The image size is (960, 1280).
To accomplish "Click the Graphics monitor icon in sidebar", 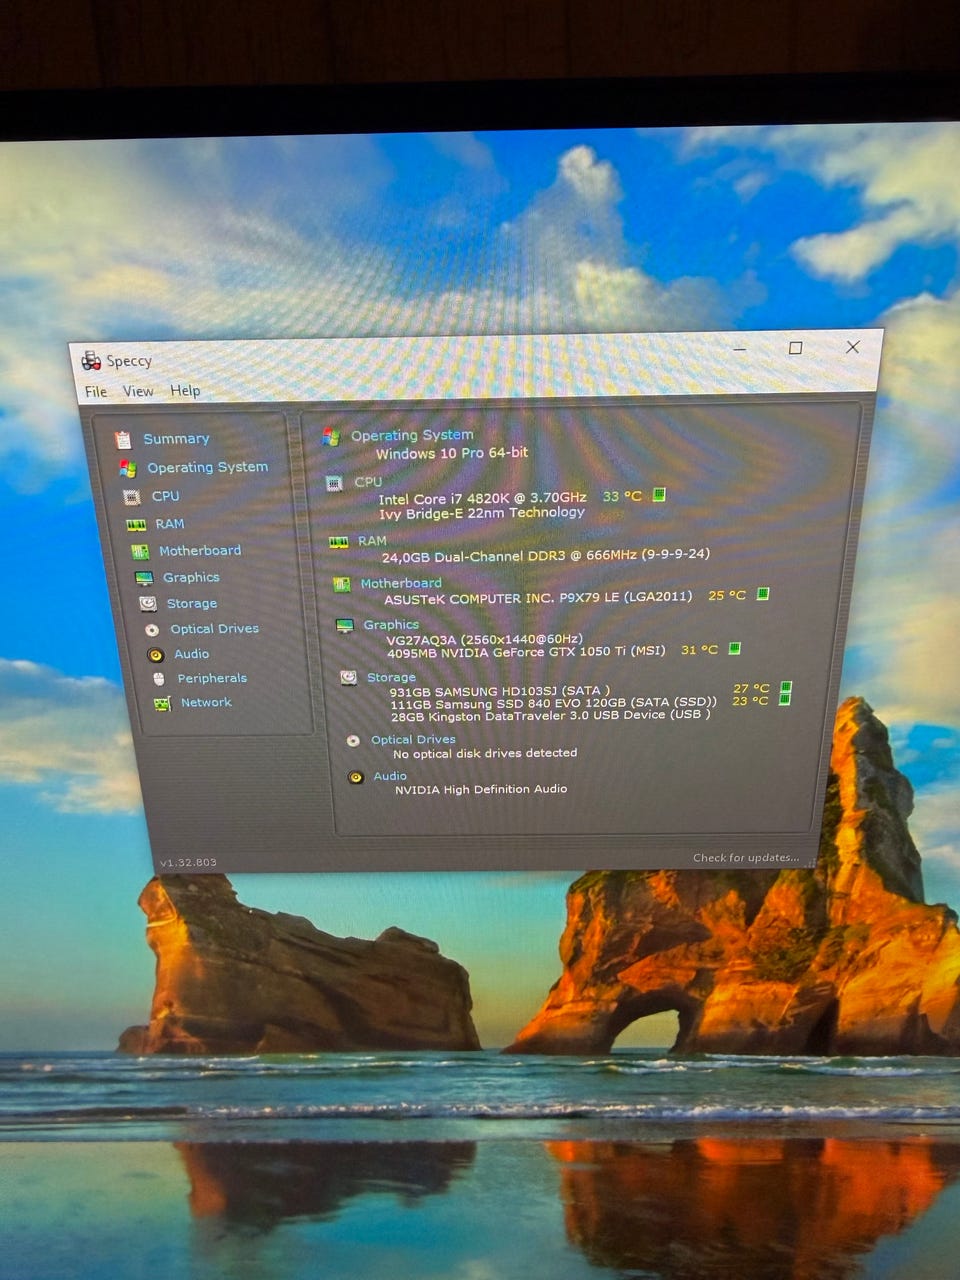I will click(144, 579).
